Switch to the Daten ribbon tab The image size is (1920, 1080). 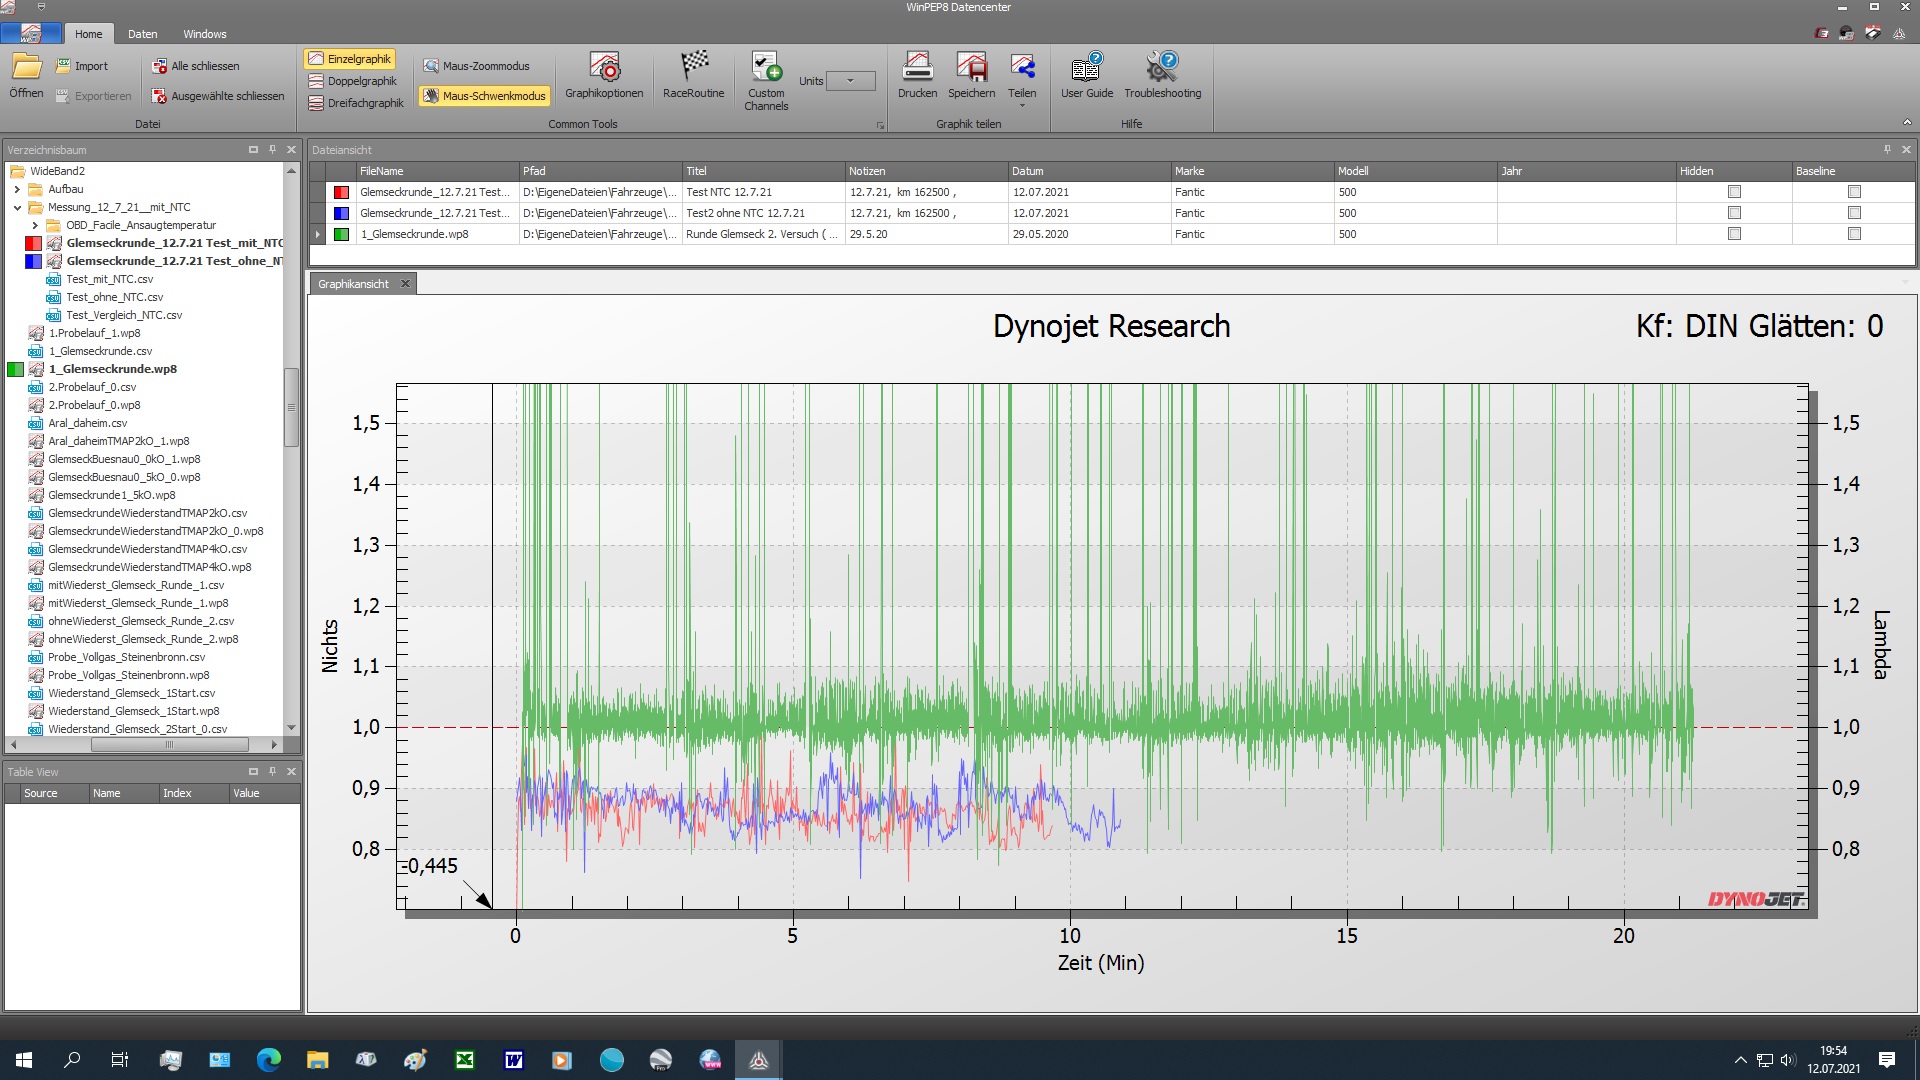click(x=142, y=34)
